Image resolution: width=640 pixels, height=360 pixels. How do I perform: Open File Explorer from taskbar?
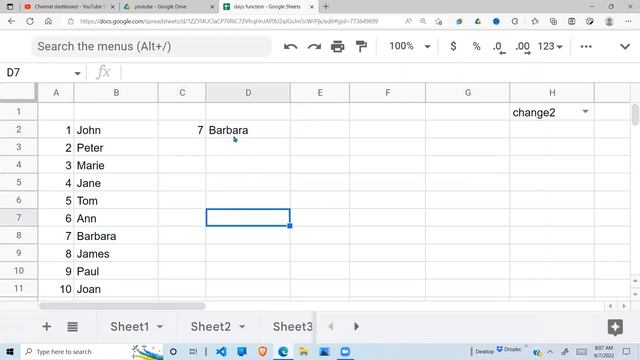tap(304, 351)
